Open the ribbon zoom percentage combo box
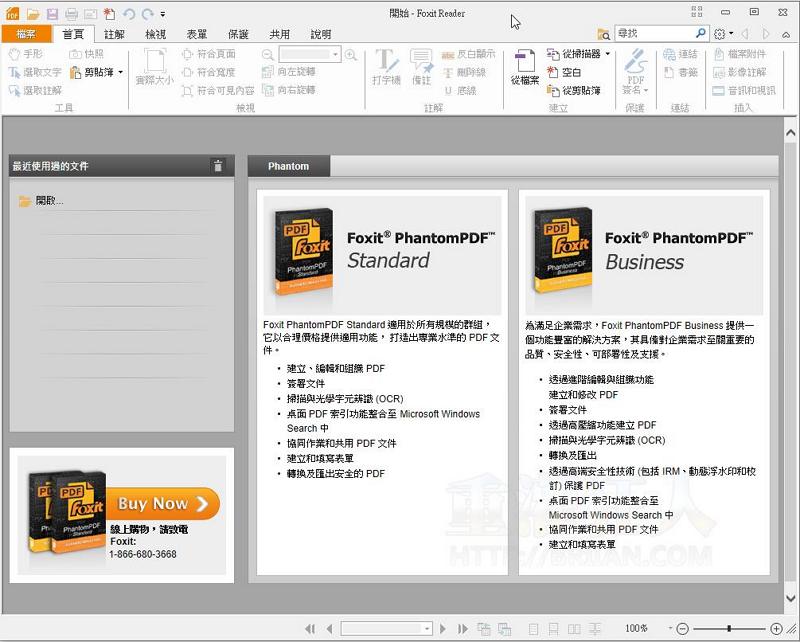This screenshot has height=642, width=800. (310, 54)
